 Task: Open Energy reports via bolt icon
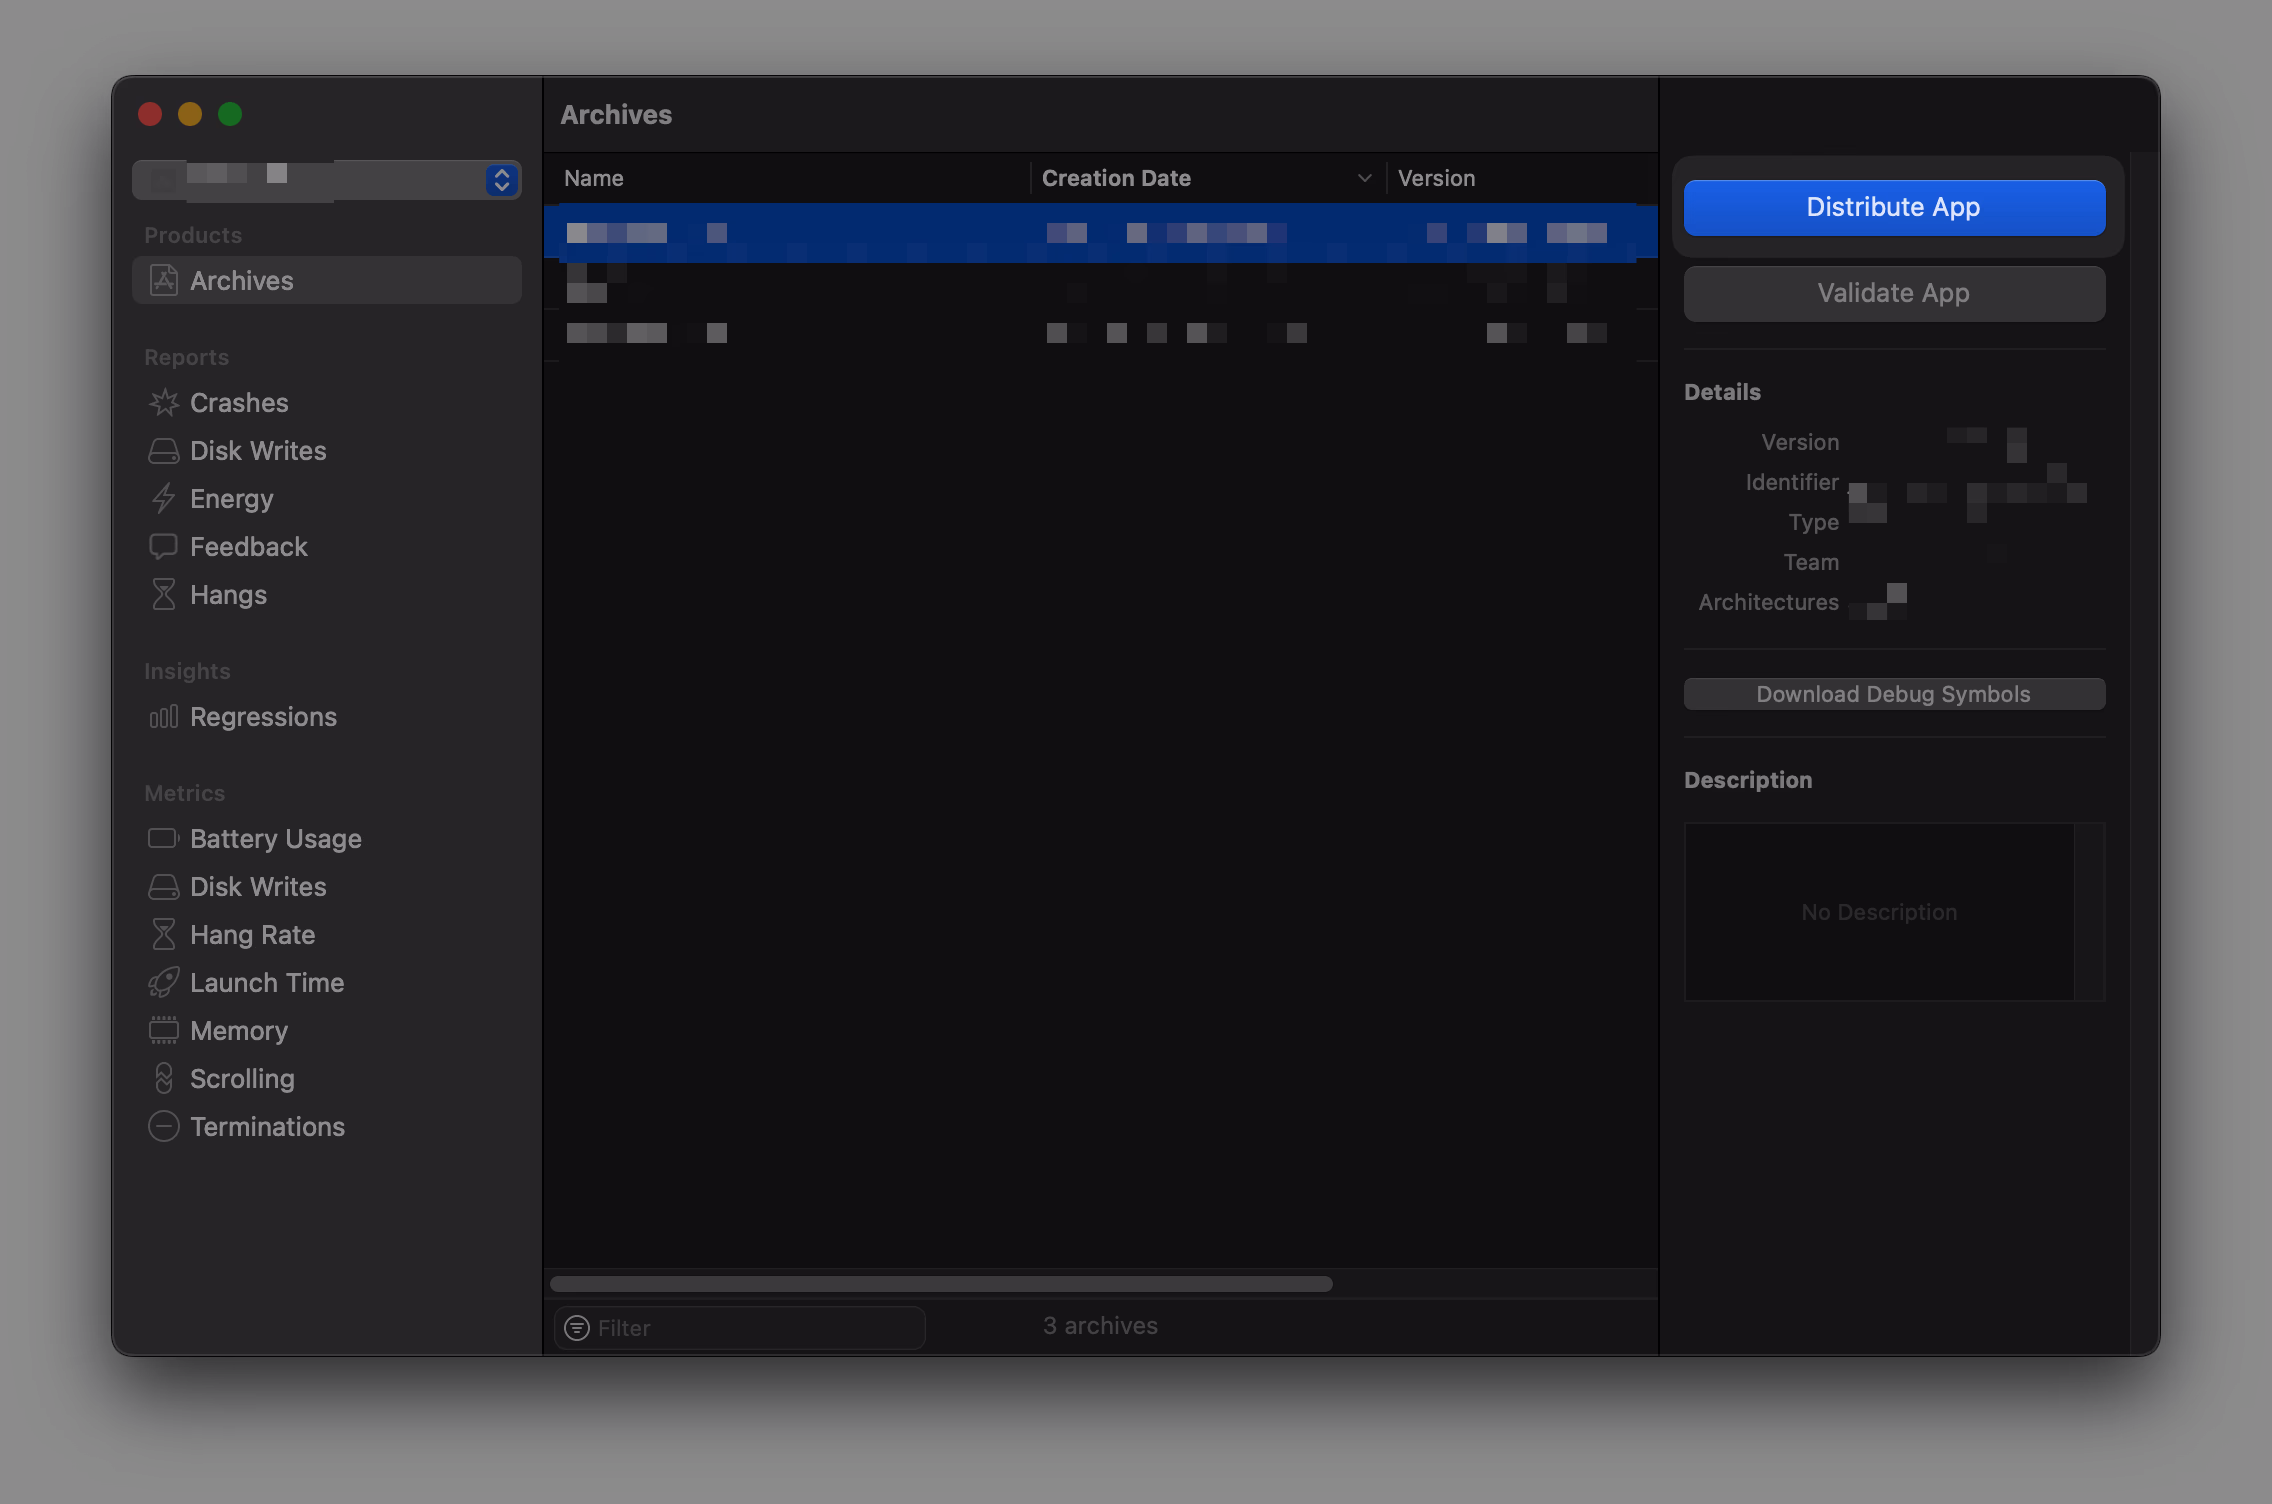[x=163, y=498]
